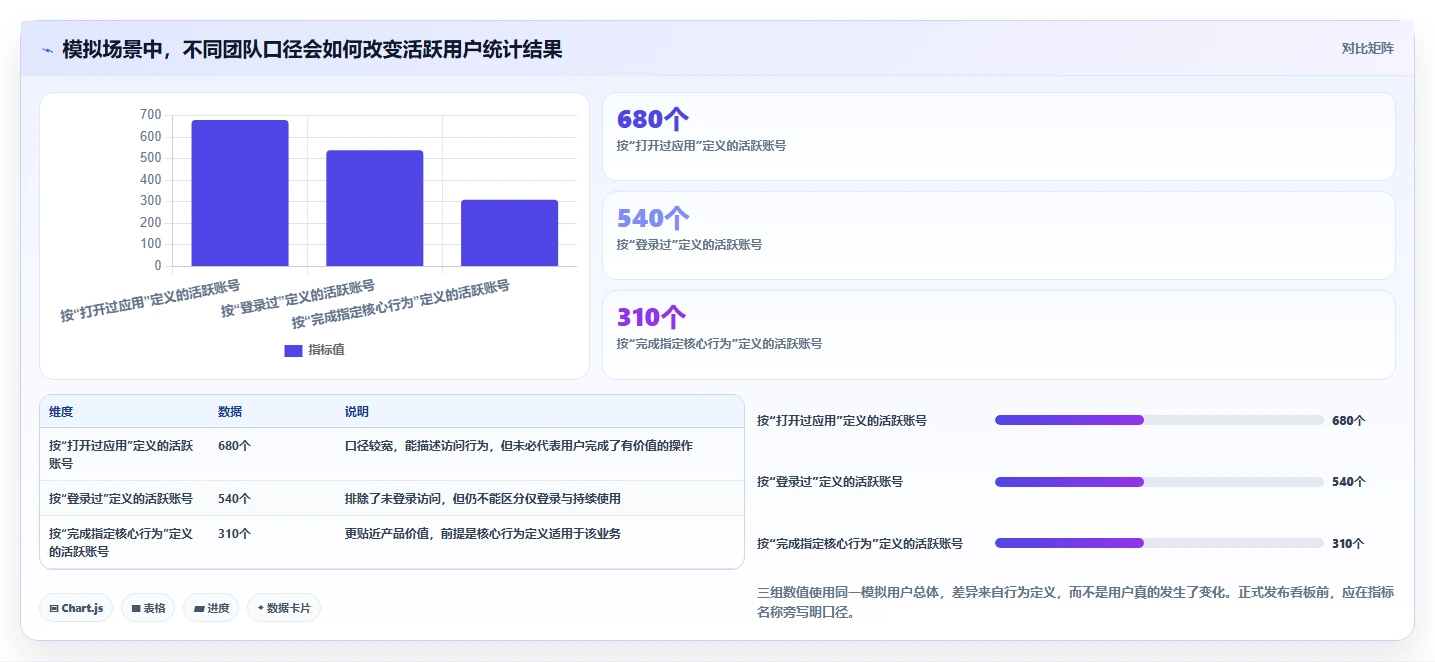Click the 310个 data card value
This screenshot has height=662, width=1435.
652,317
